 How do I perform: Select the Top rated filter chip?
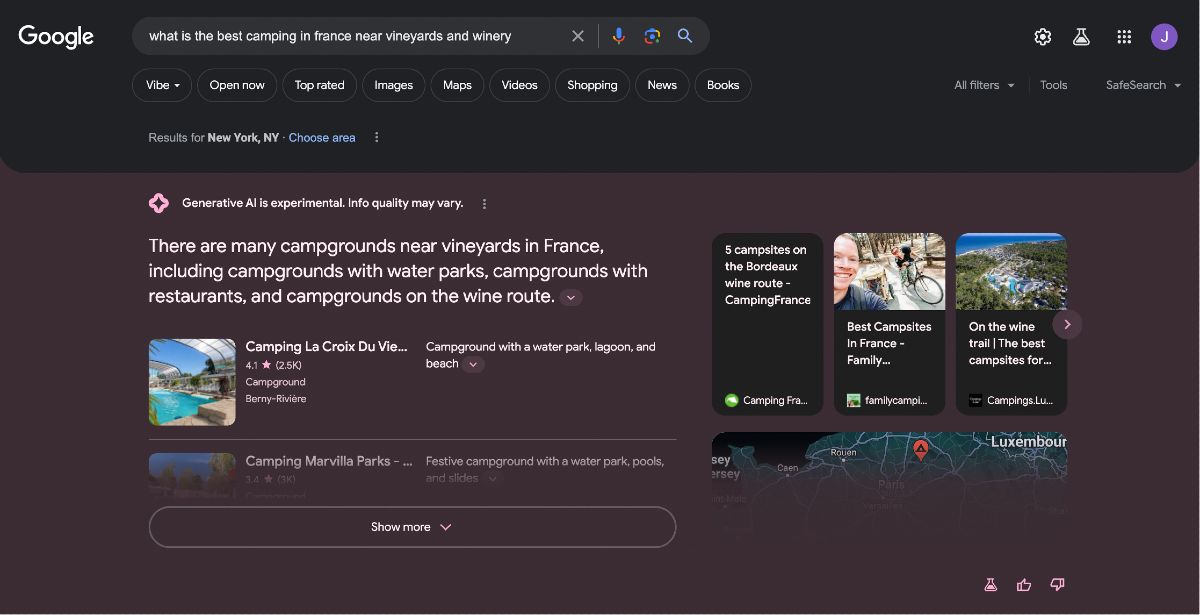click(320, 85)
